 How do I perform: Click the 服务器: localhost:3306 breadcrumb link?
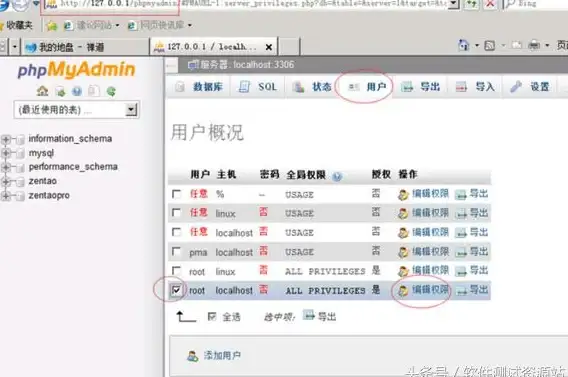point(247,65)
